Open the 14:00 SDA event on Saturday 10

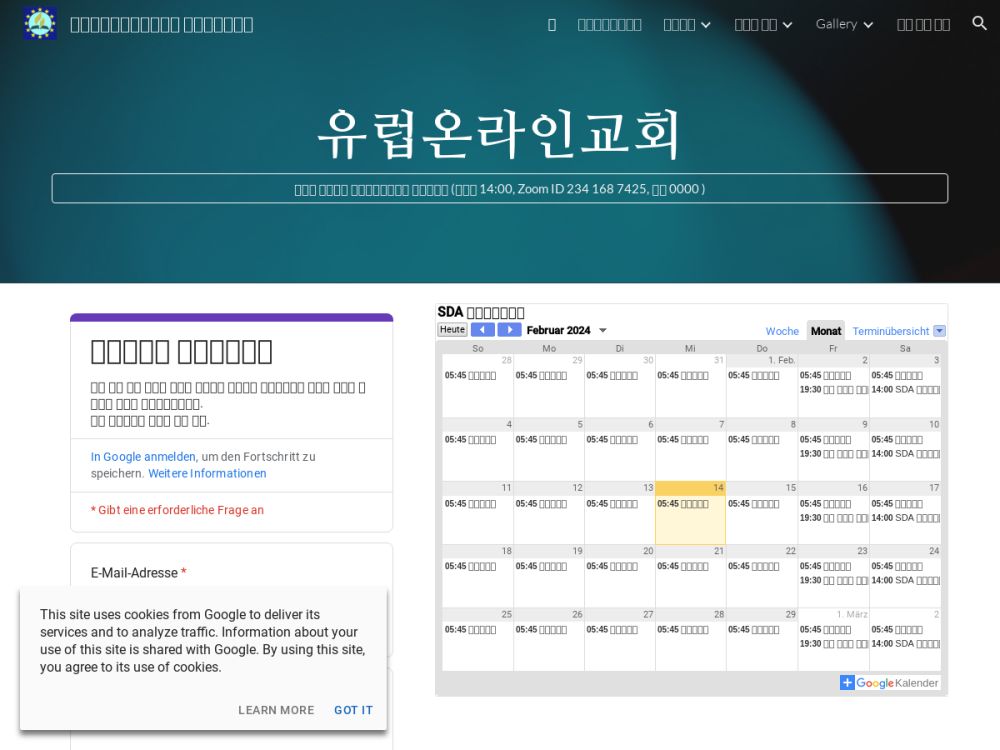(905, 454)
